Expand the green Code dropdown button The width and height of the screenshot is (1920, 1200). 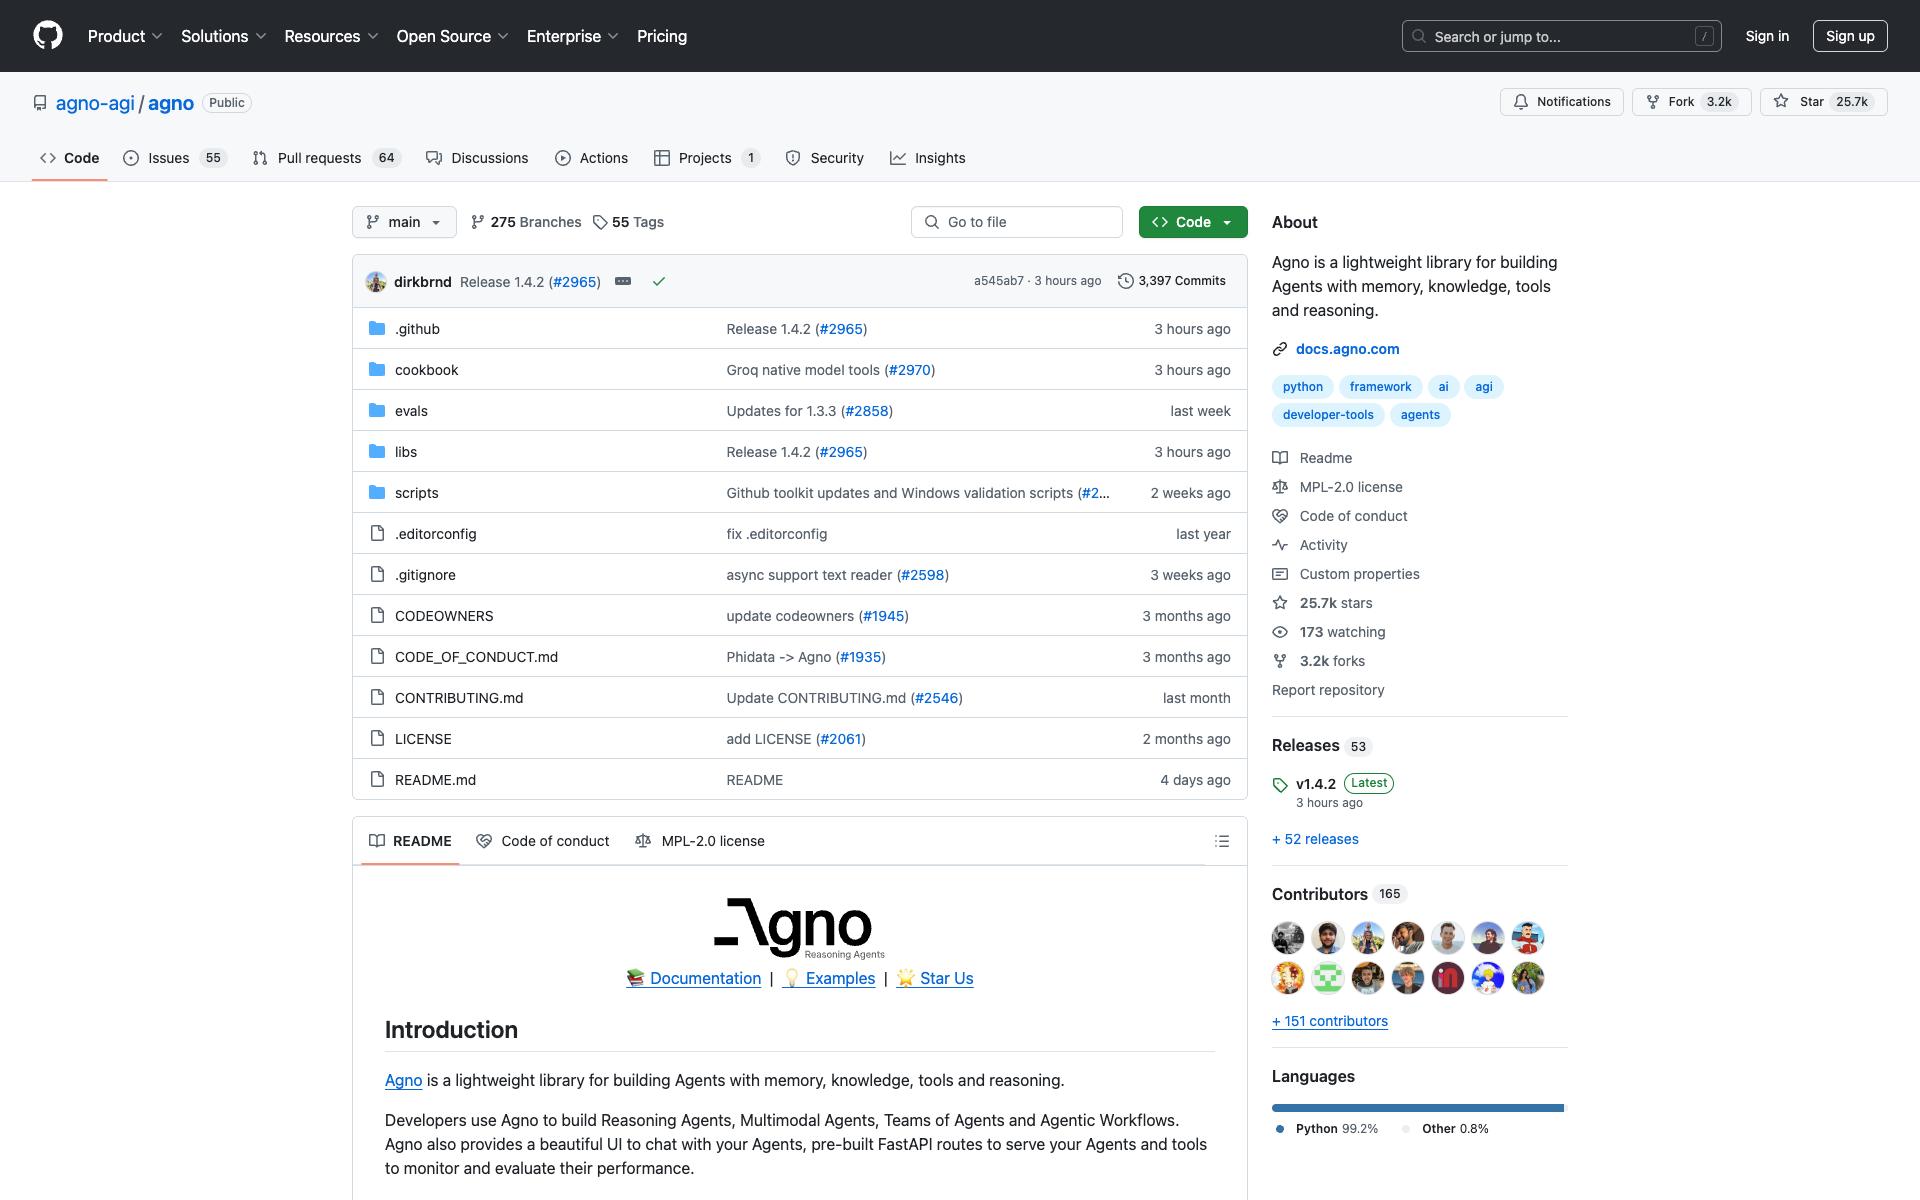point(1192,222)
